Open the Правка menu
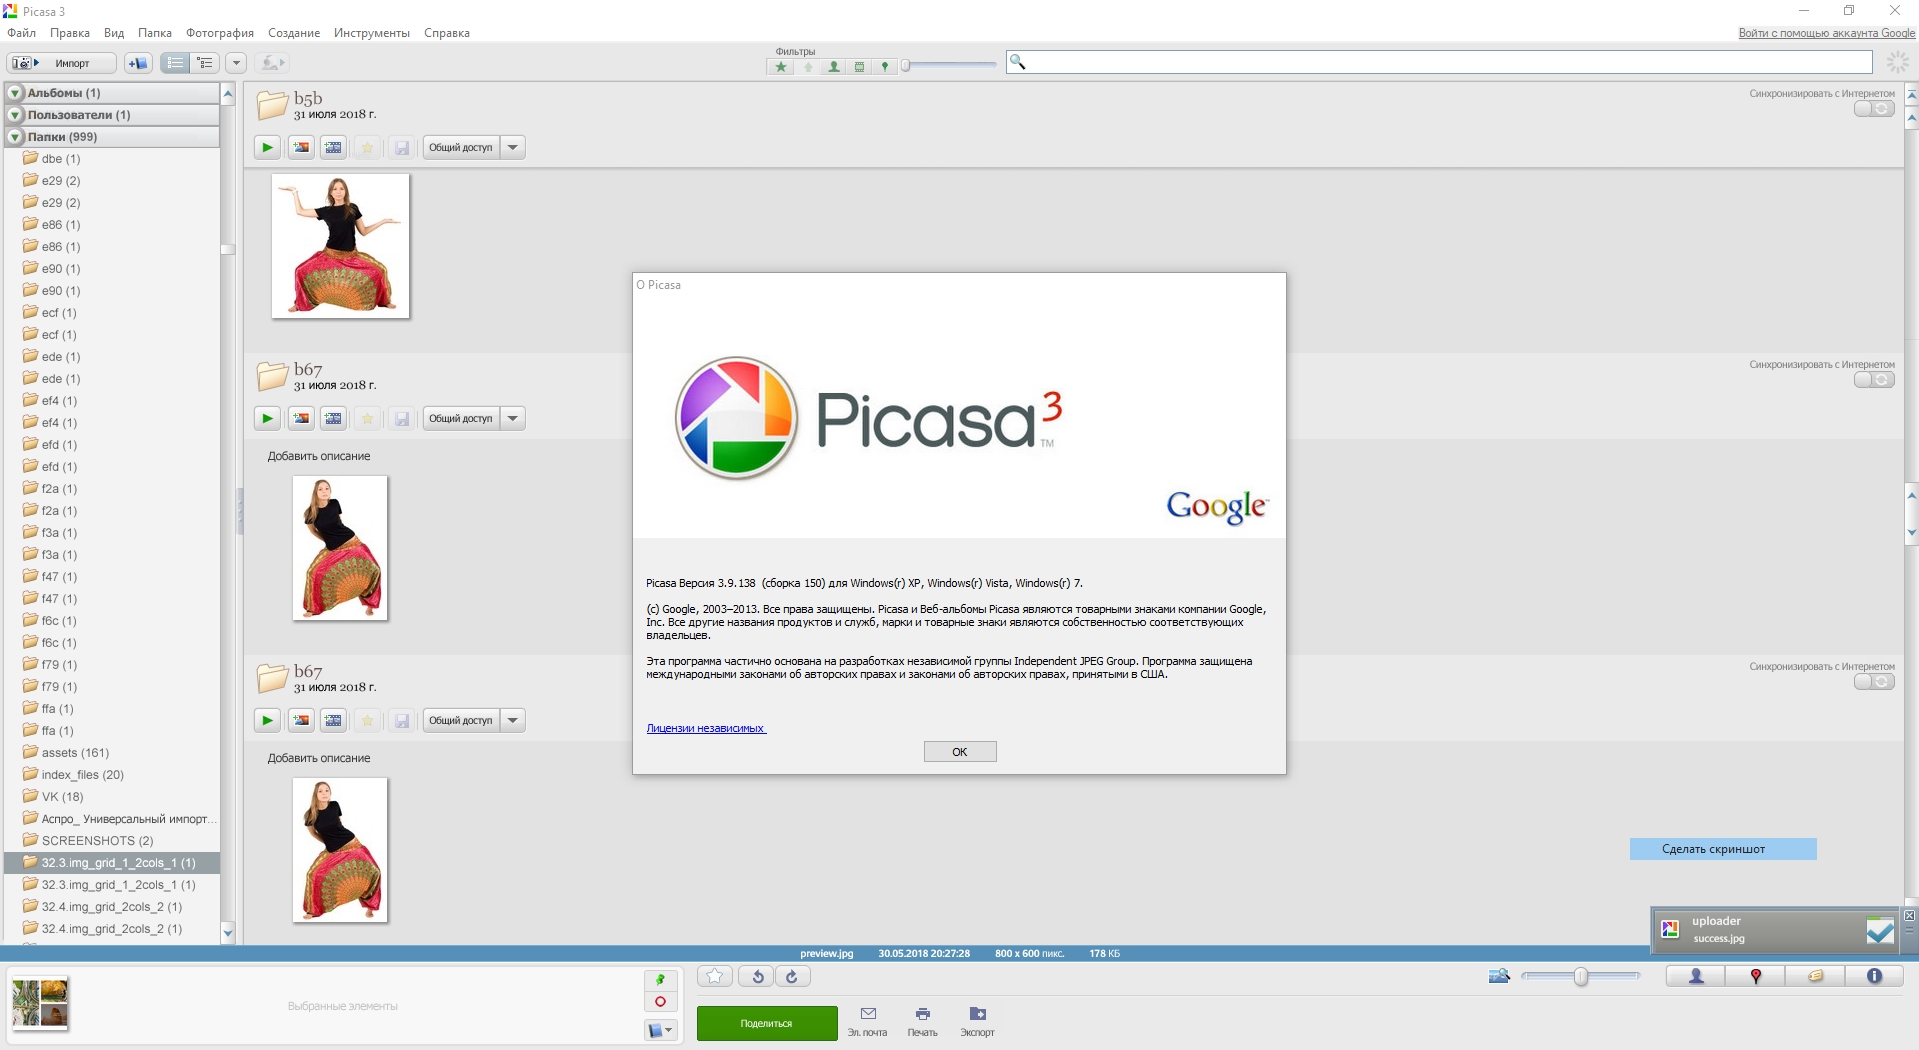Screen dimensions: 1919x1050 click(x=70, y=33)
